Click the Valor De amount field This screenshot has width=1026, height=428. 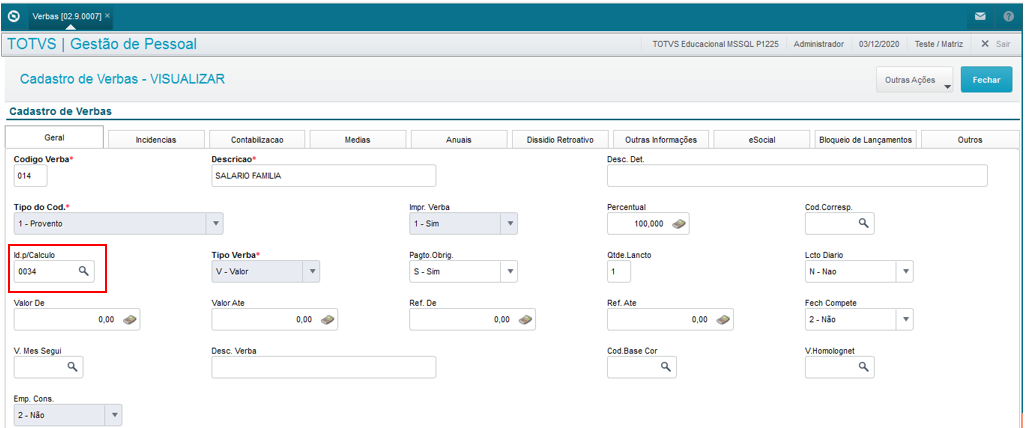point(77,319)
